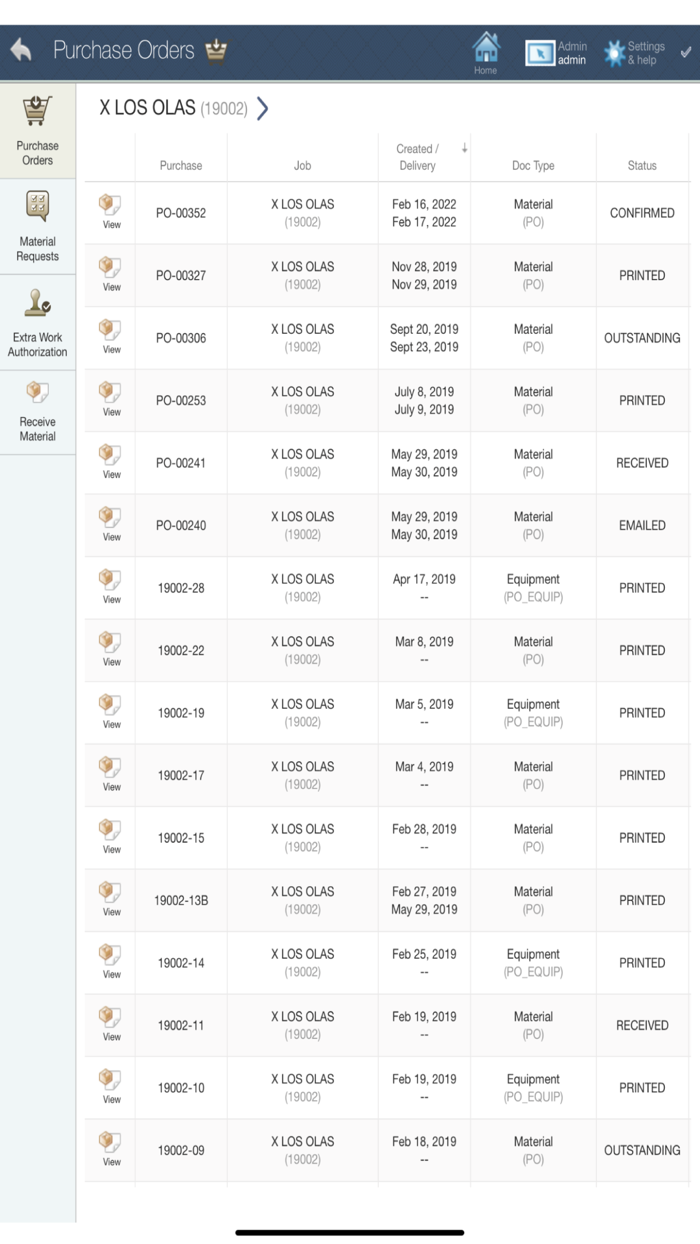Screen dimensions: 700x1244
Task: Click the checkmark in the top right corner
Action: 685,54
